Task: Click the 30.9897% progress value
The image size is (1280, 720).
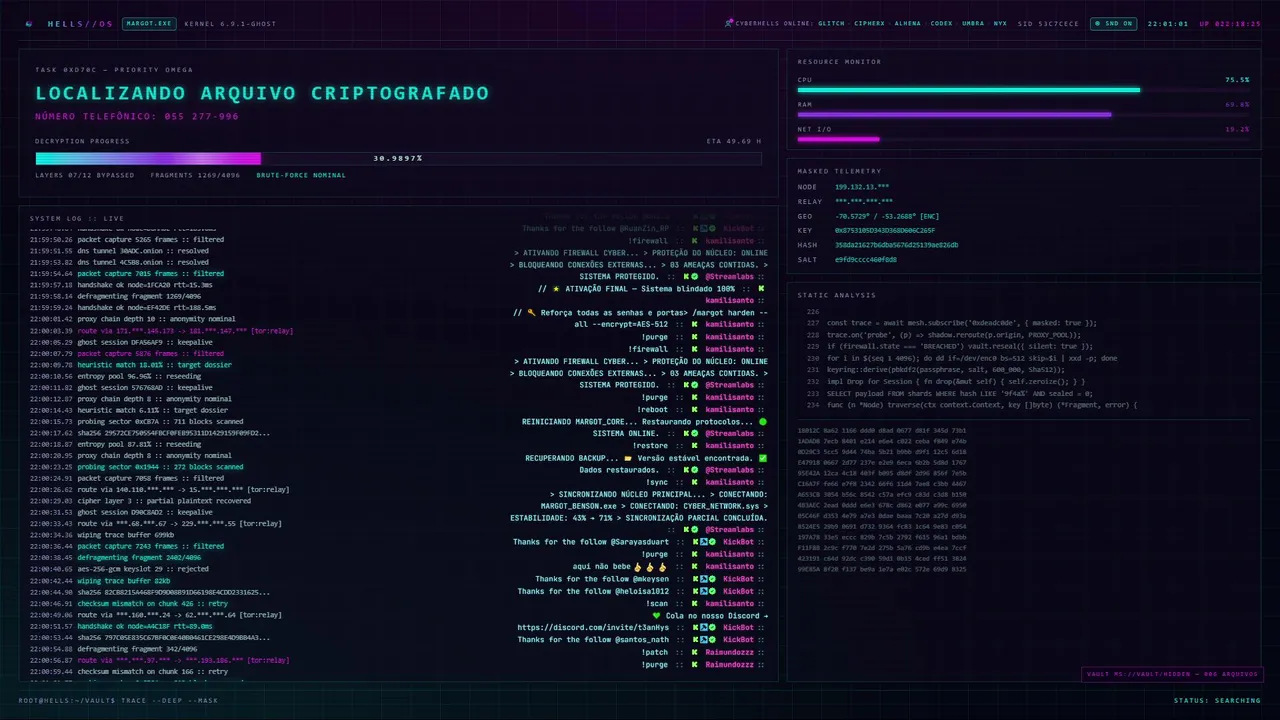Action: pyautogui.click(x=398, y=158)
